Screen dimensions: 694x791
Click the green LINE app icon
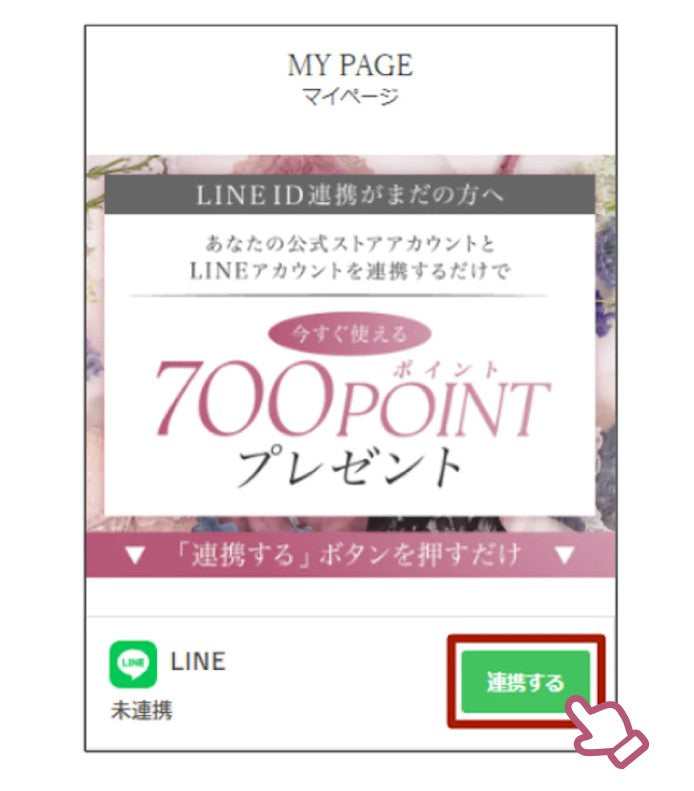click(x=133, y=663)
